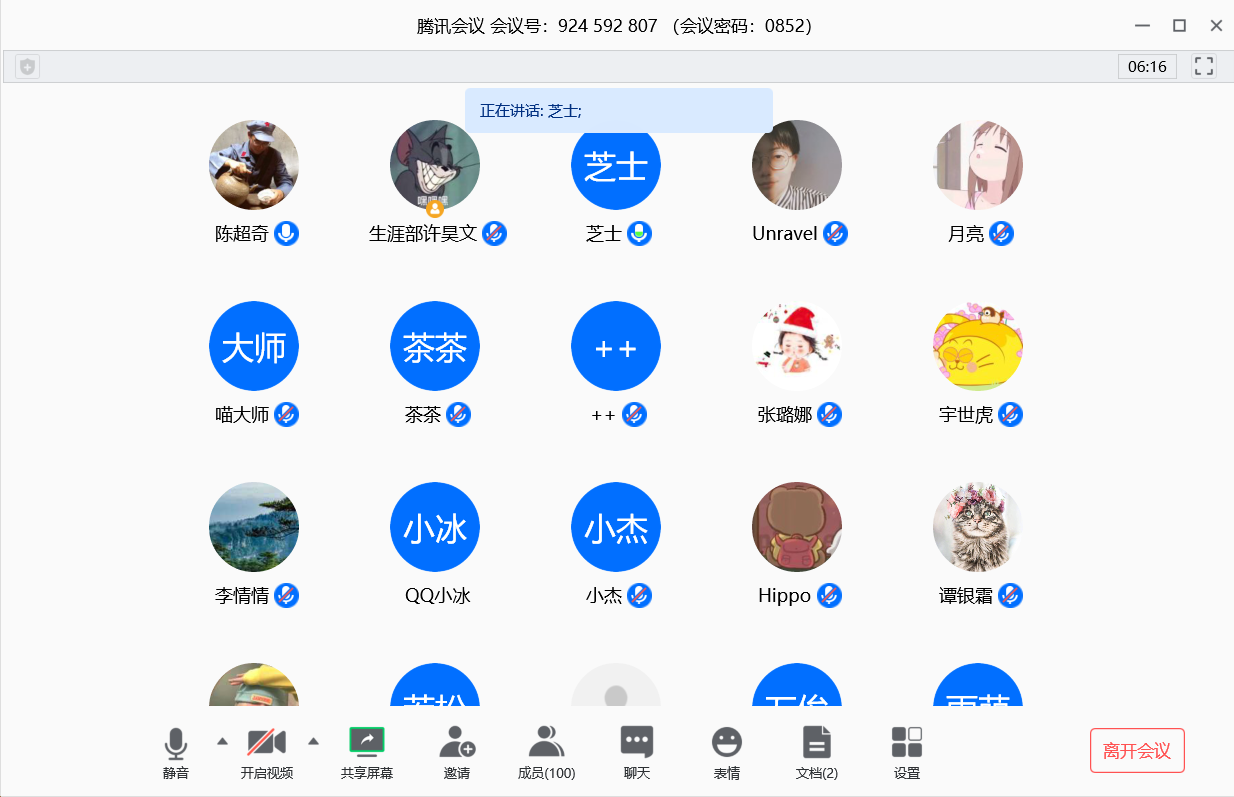
Task: Click the leave meeting button
Action: [1137, 751]
